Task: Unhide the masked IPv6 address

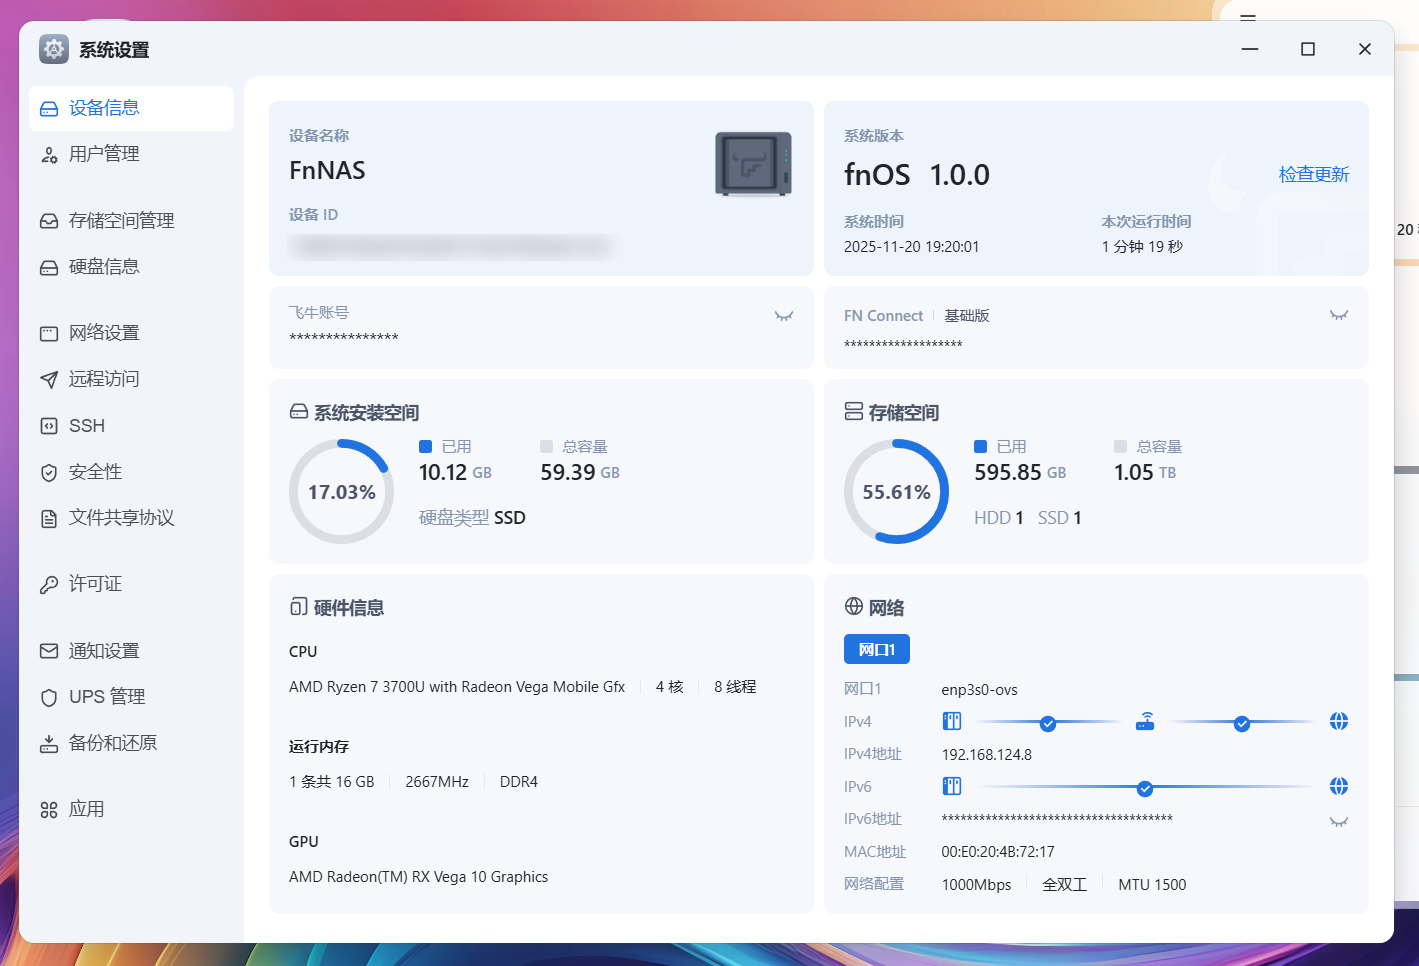Action: (1338, 822)
